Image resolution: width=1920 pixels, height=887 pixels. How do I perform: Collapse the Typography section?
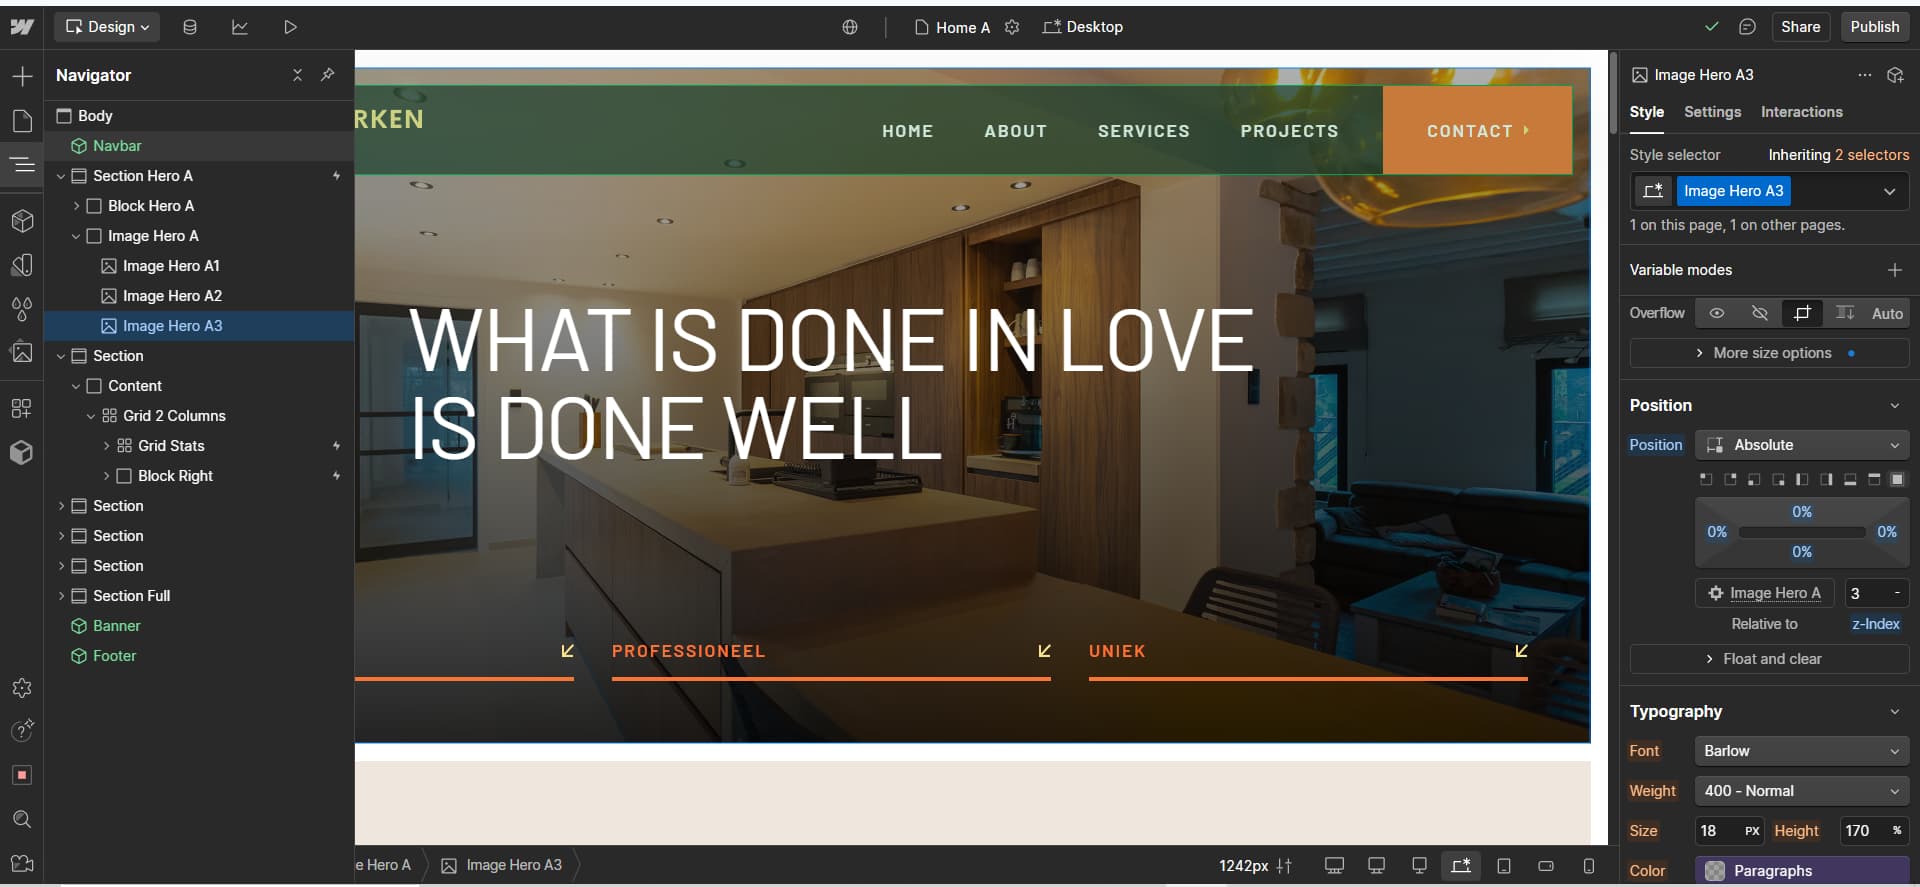tap(1894, 712)
